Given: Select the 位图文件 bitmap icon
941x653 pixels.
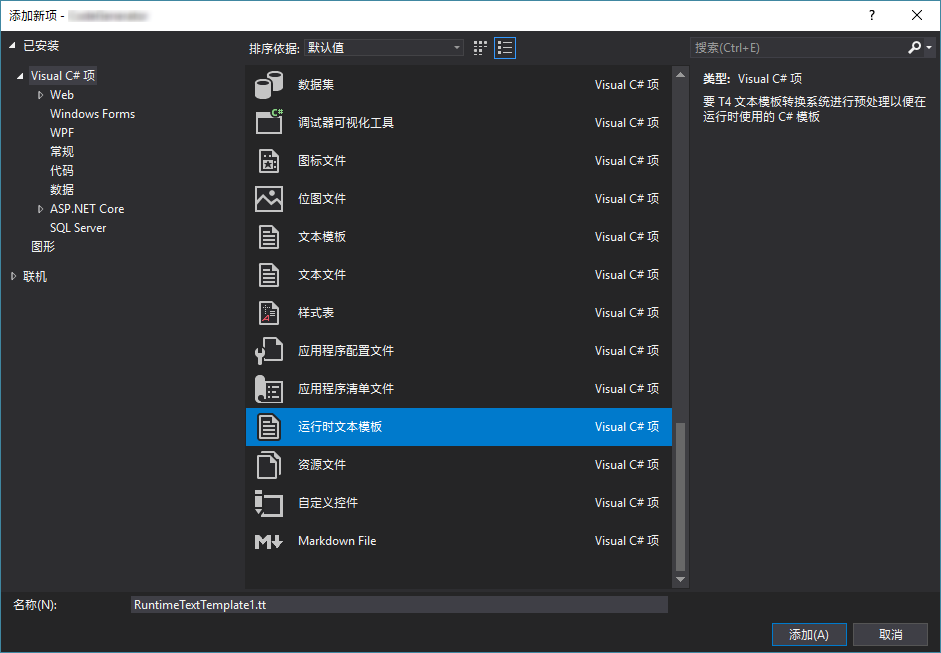Looking at the screenshot, I should pyautogui.click(x=269, y=199).
